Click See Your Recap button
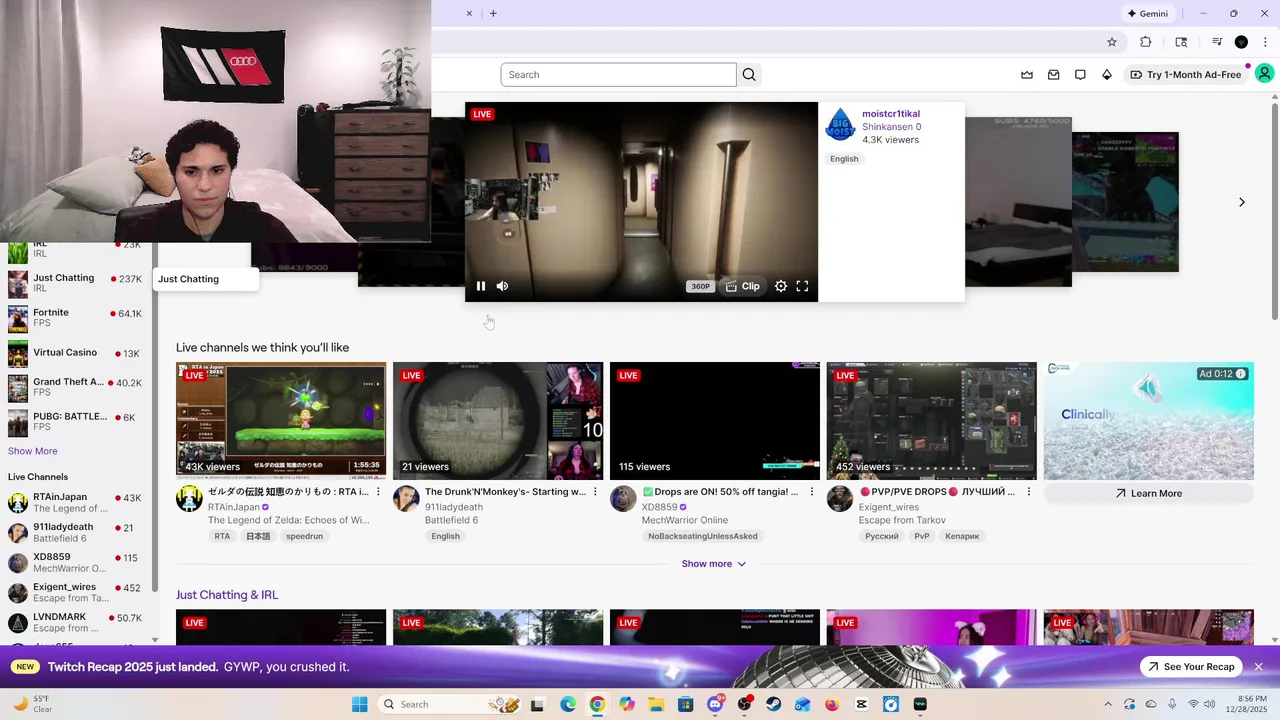This screenshot has height=720, width=1280. coord(1191,667)
